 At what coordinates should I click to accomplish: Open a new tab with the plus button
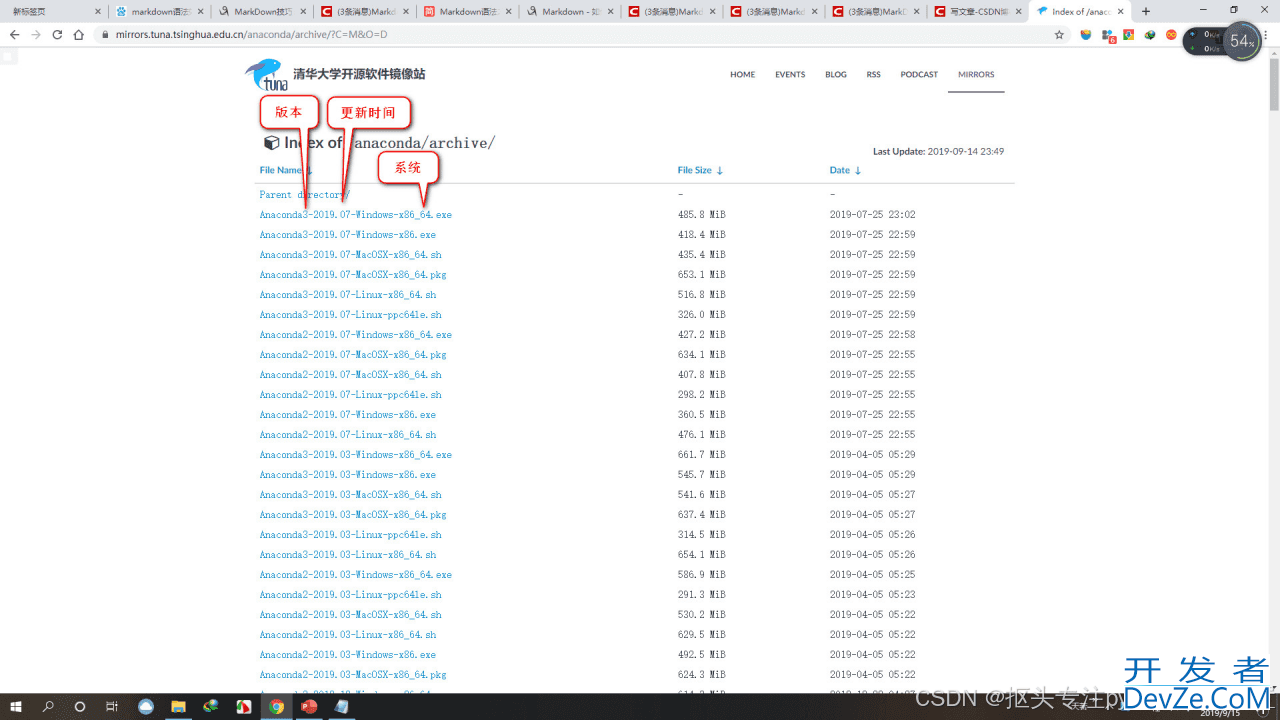[x=1146, y=11]
